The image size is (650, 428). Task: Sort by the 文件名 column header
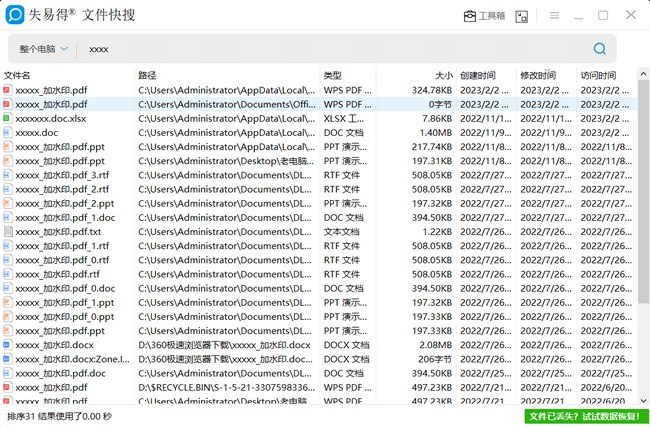coord(17,75)
